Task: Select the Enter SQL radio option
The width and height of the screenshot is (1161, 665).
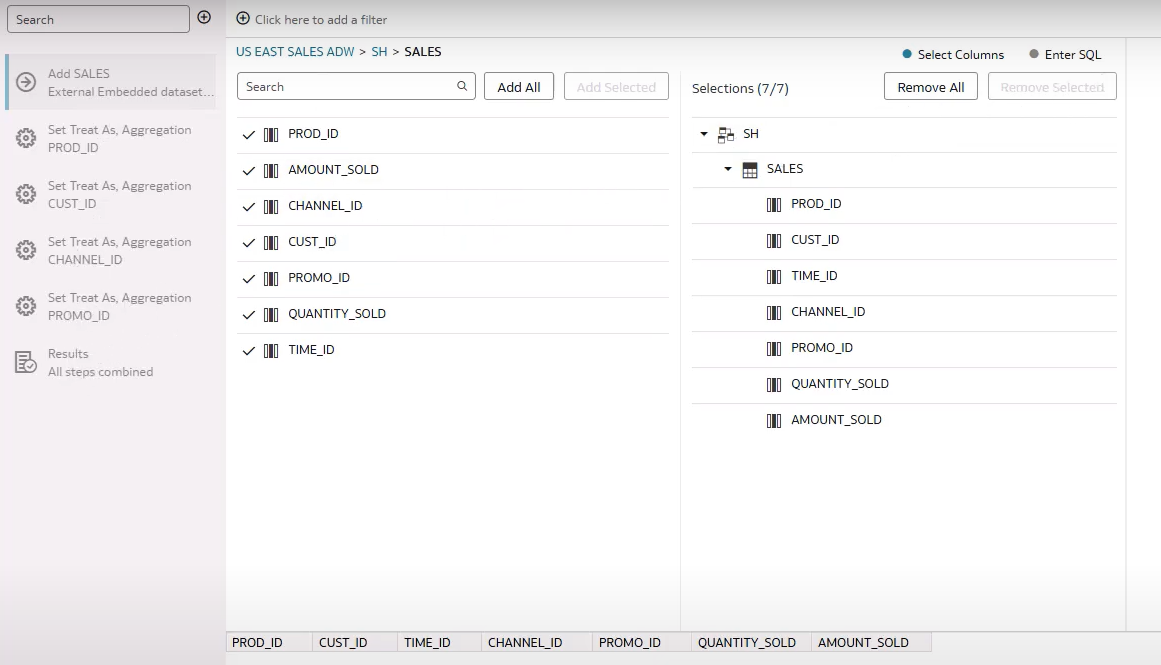Action: [1034, 54]
